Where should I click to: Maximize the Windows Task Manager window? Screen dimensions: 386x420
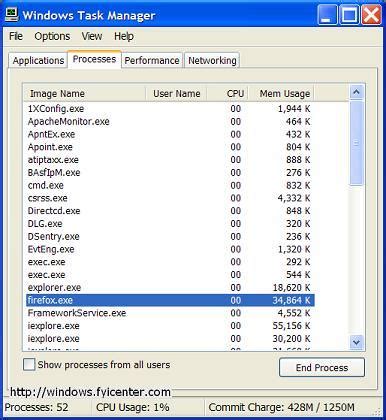349,15
